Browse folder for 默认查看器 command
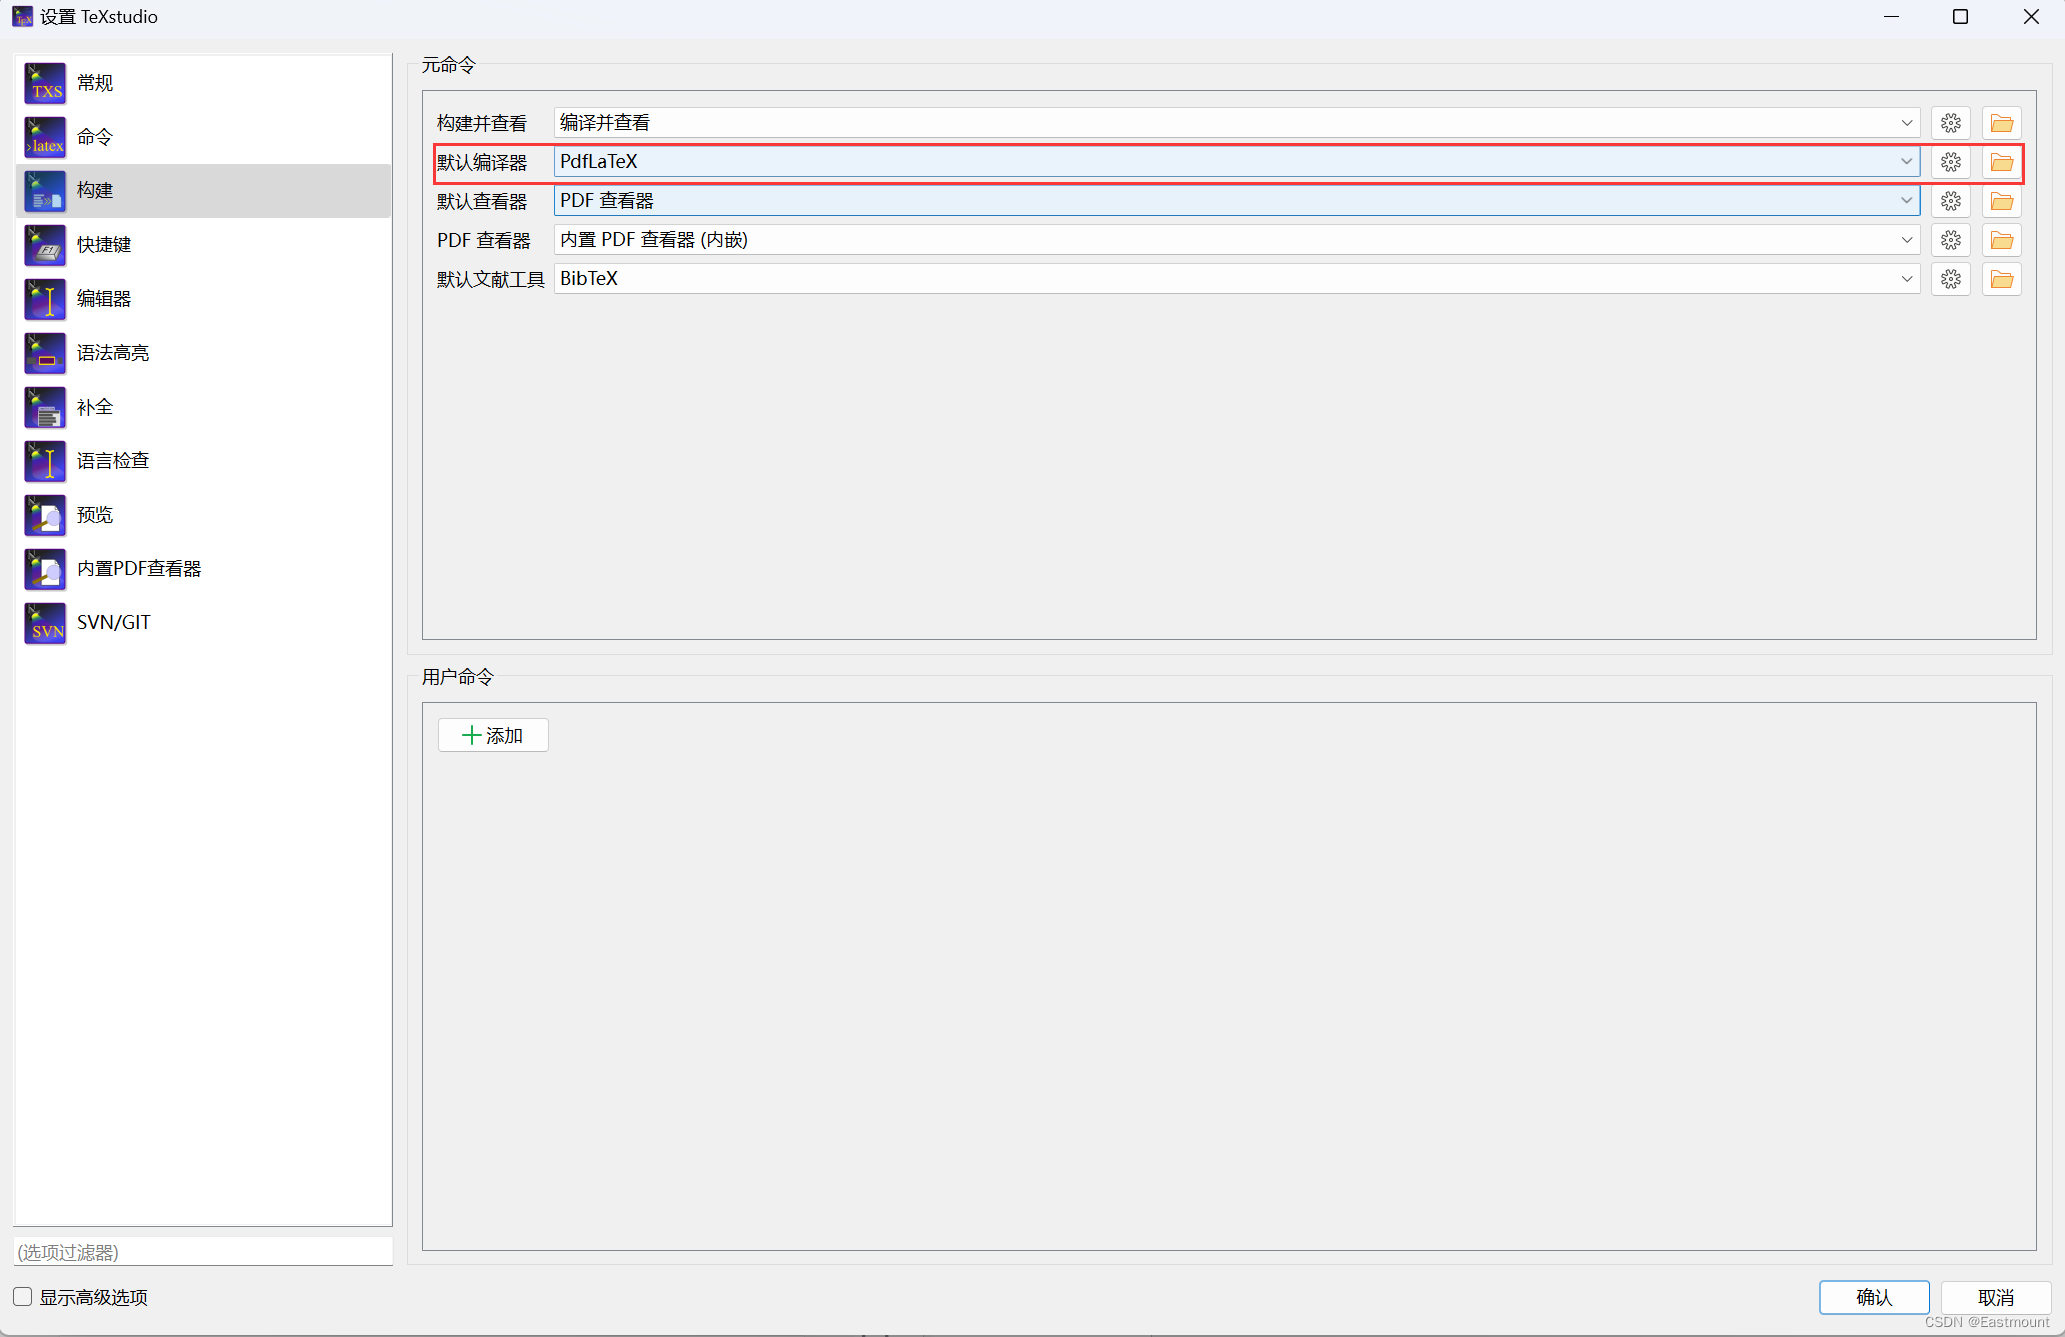Viewport: 2065px width, 1337px height. pos(2002,201)
